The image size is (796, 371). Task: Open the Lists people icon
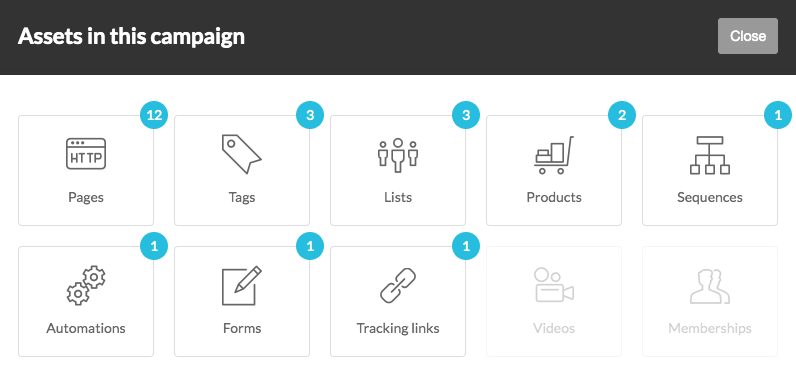[x=398, y=155]
